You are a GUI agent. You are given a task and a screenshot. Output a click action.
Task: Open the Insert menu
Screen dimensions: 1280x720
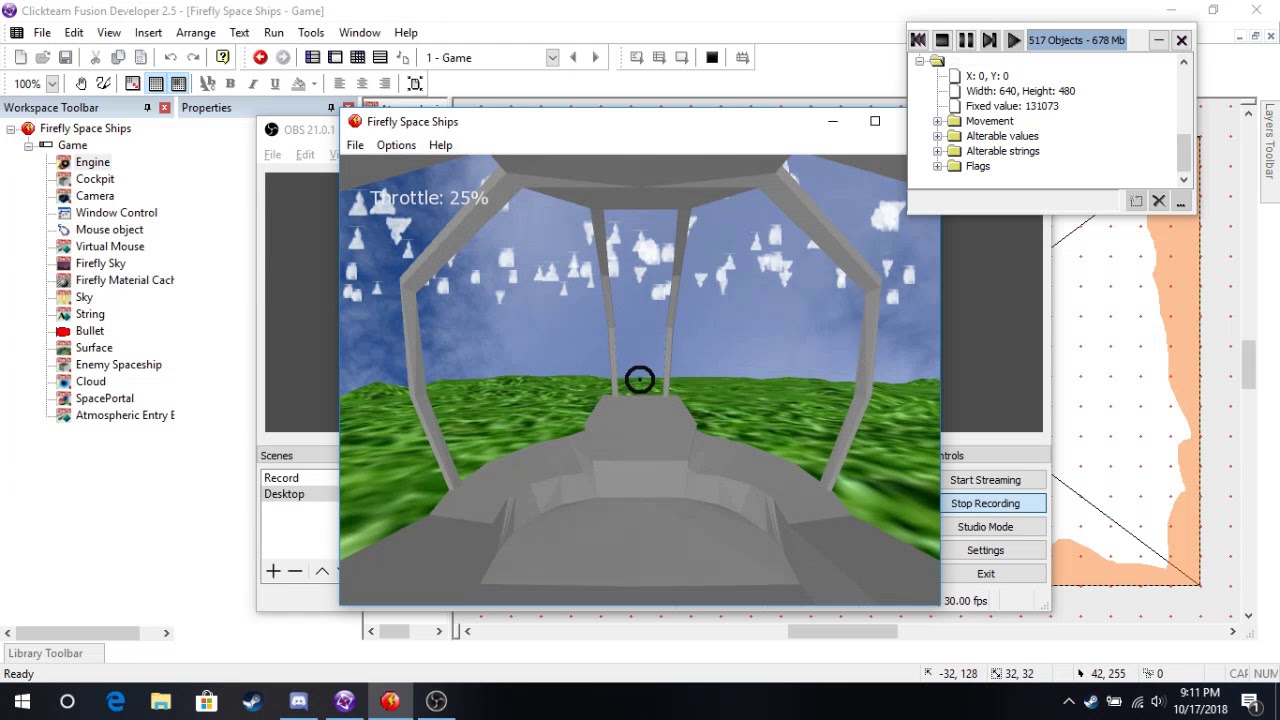[x=148, y=33]
